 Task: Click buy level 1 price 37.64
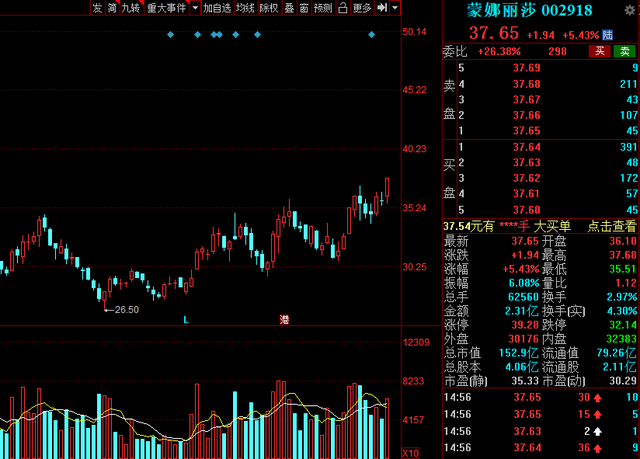point(527,147)
